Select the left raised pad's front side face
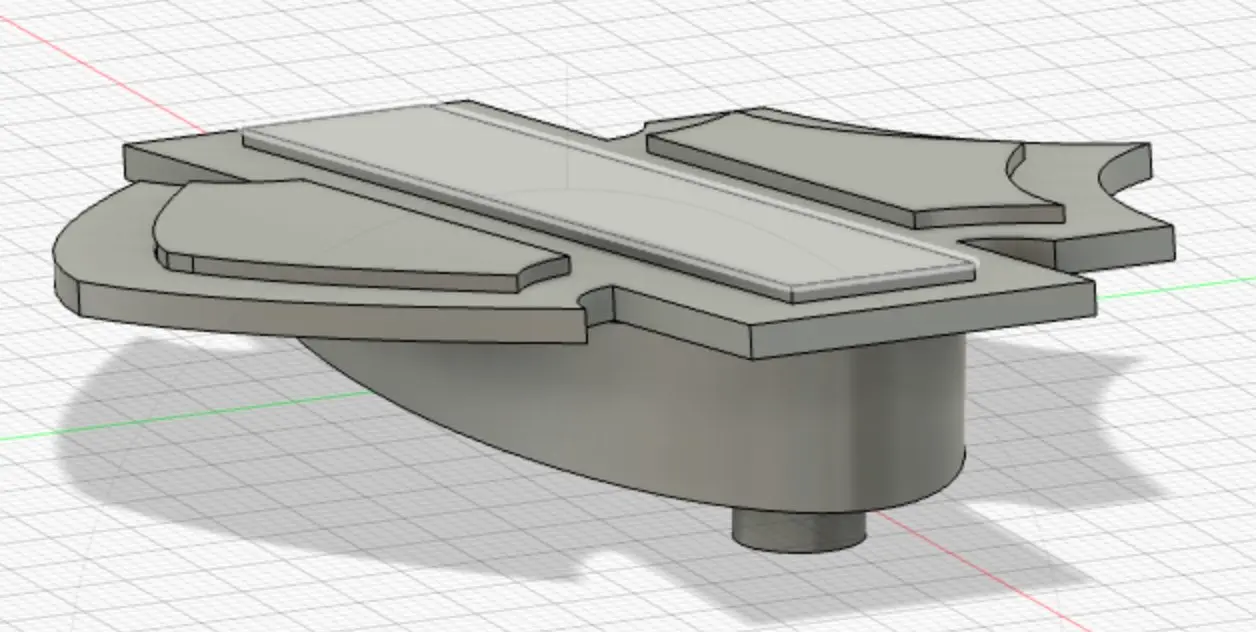The width and height of the screenshot is (1256, 632). point(360,271)
